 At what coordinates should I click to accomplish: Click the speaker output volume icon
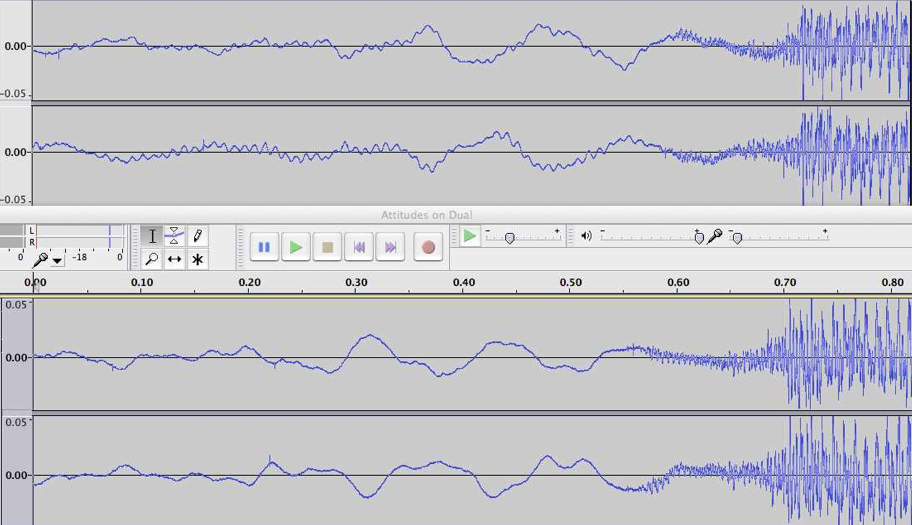click(586, 235)
